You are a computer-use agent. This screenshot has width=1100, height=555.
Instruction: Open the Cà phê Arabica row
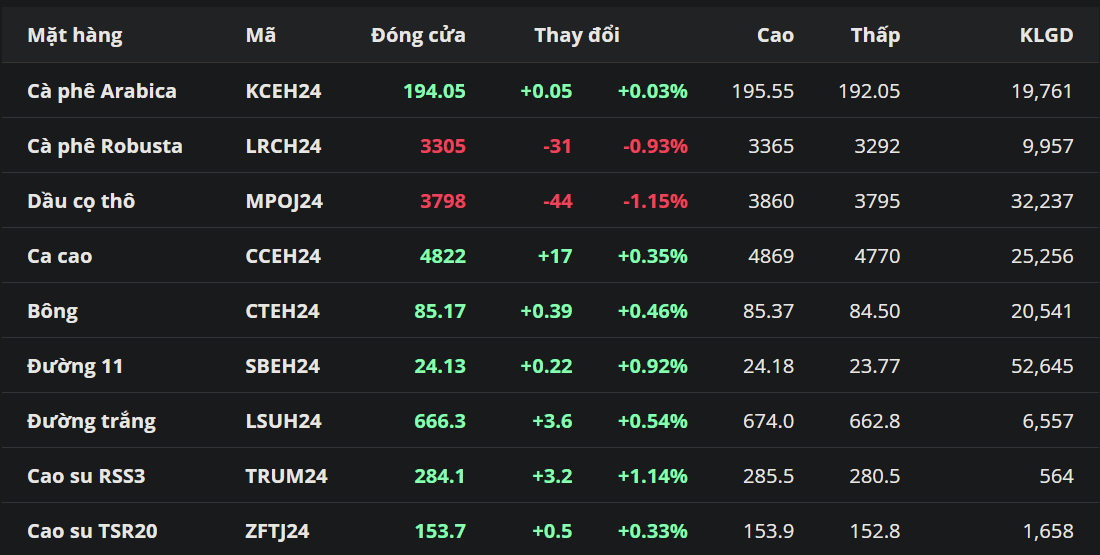click(102, 91)
